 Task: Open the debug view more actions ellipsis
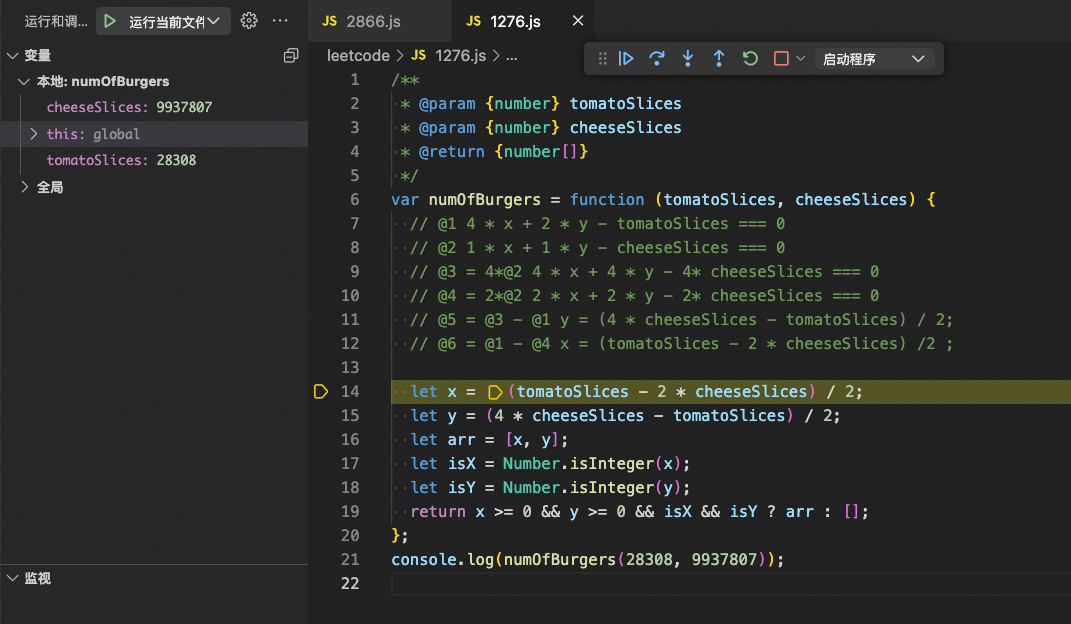pos(280,21)
